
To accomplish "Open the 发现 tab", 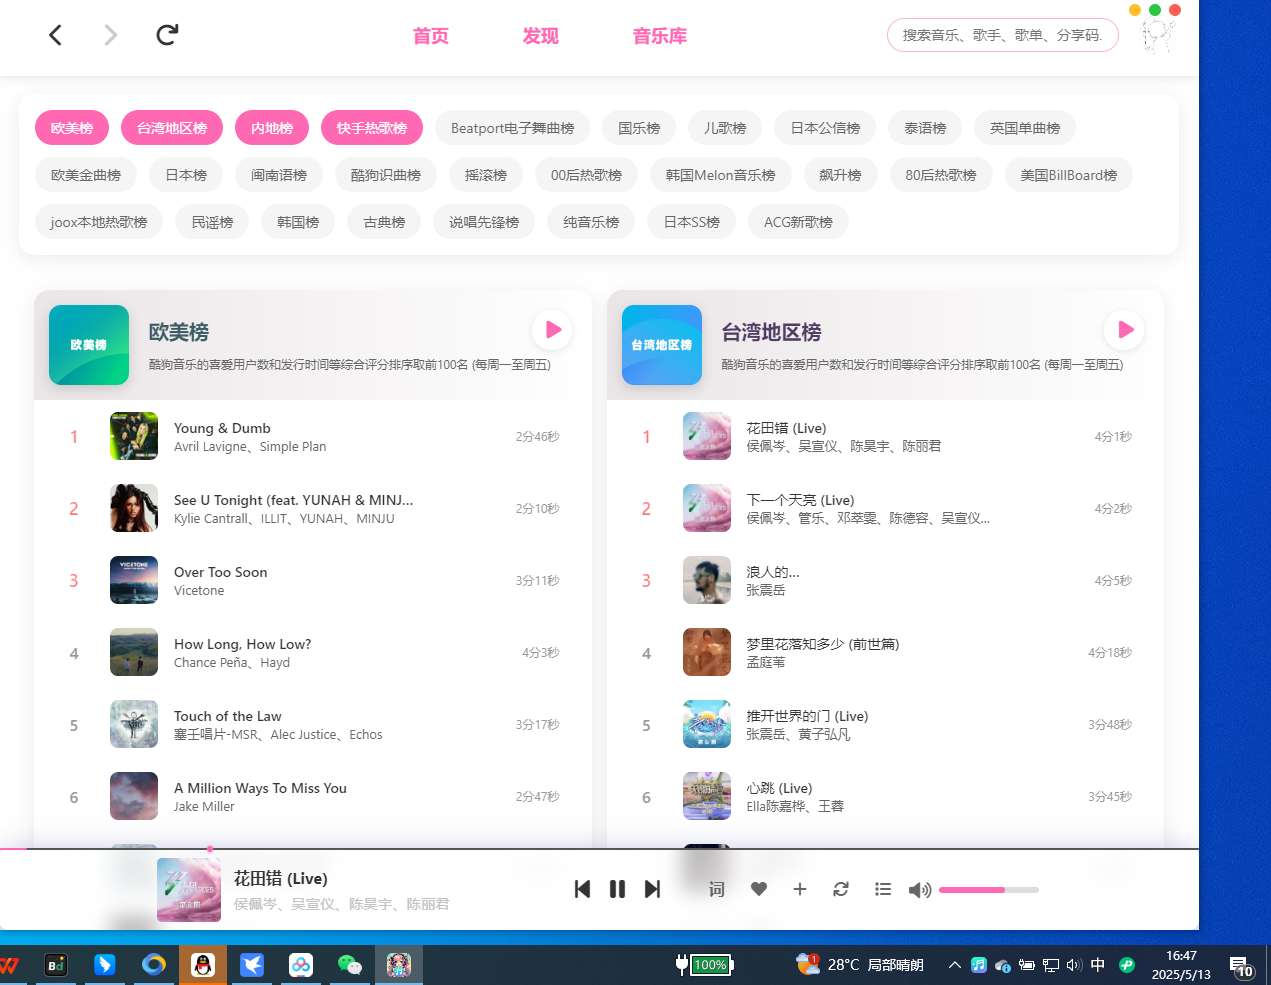I will 541,36.
